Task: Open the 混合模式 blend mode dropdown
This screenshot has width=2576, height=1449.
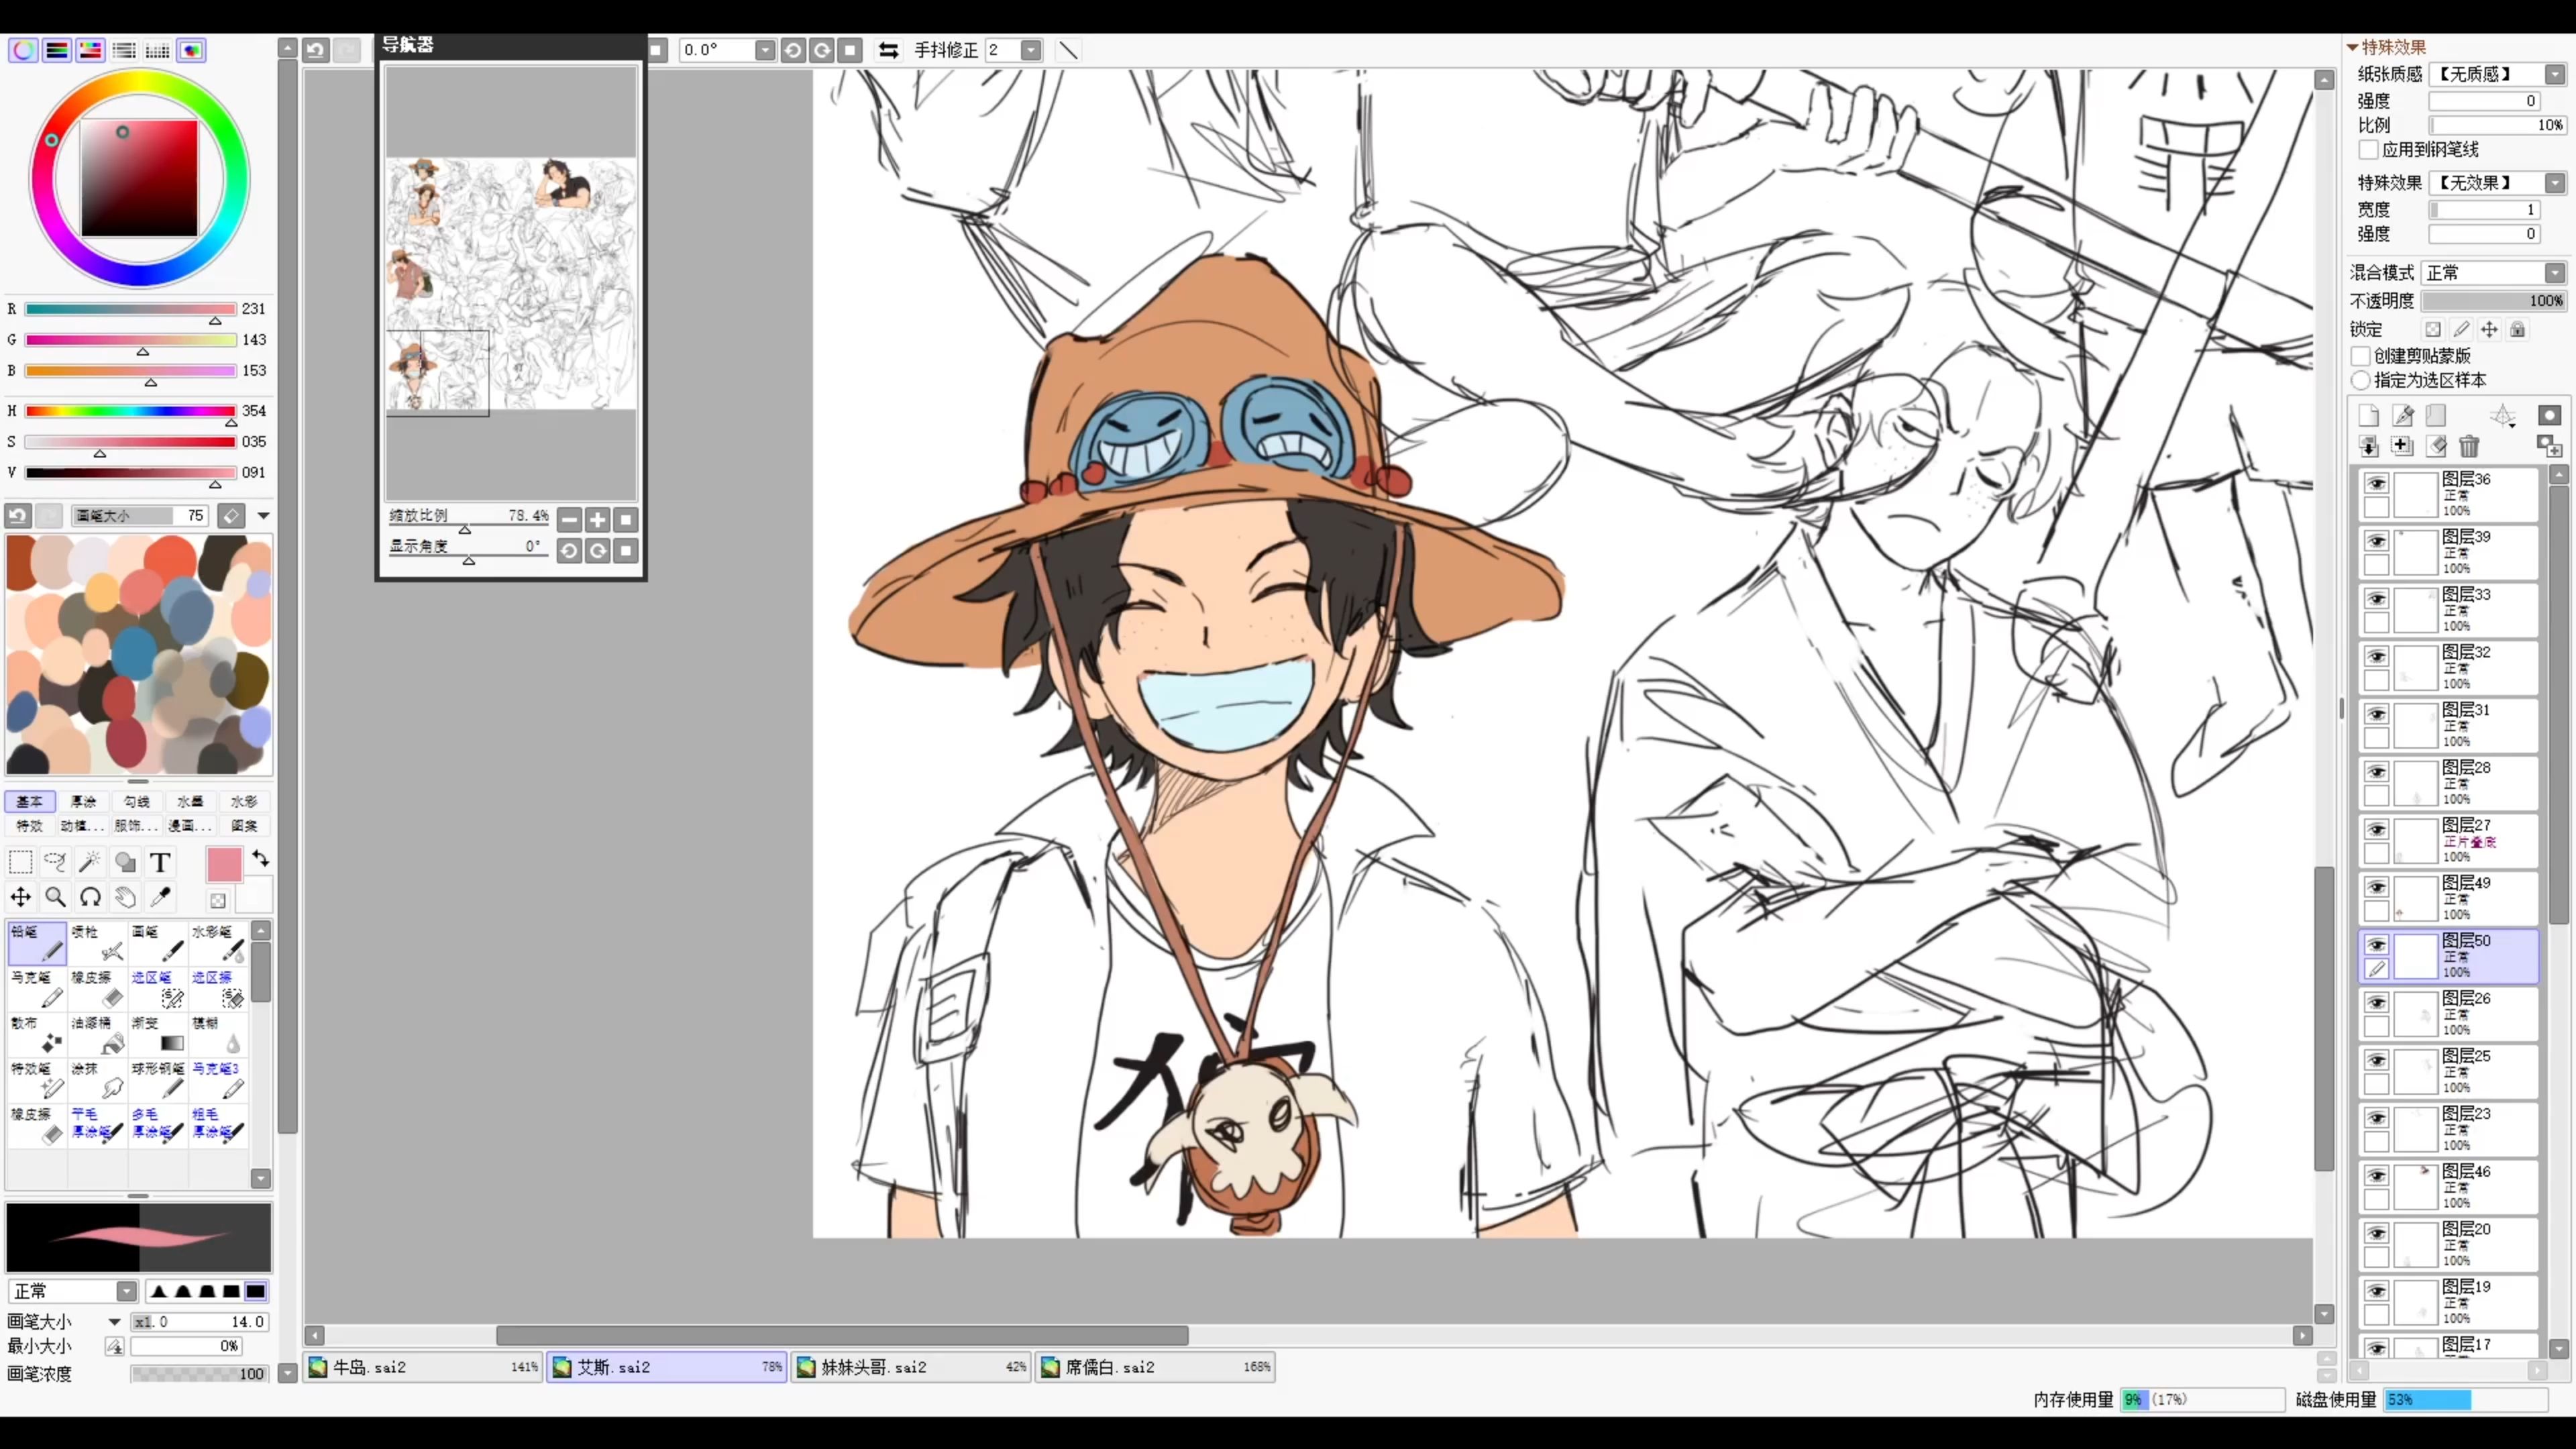Action: coord(2555,273)
